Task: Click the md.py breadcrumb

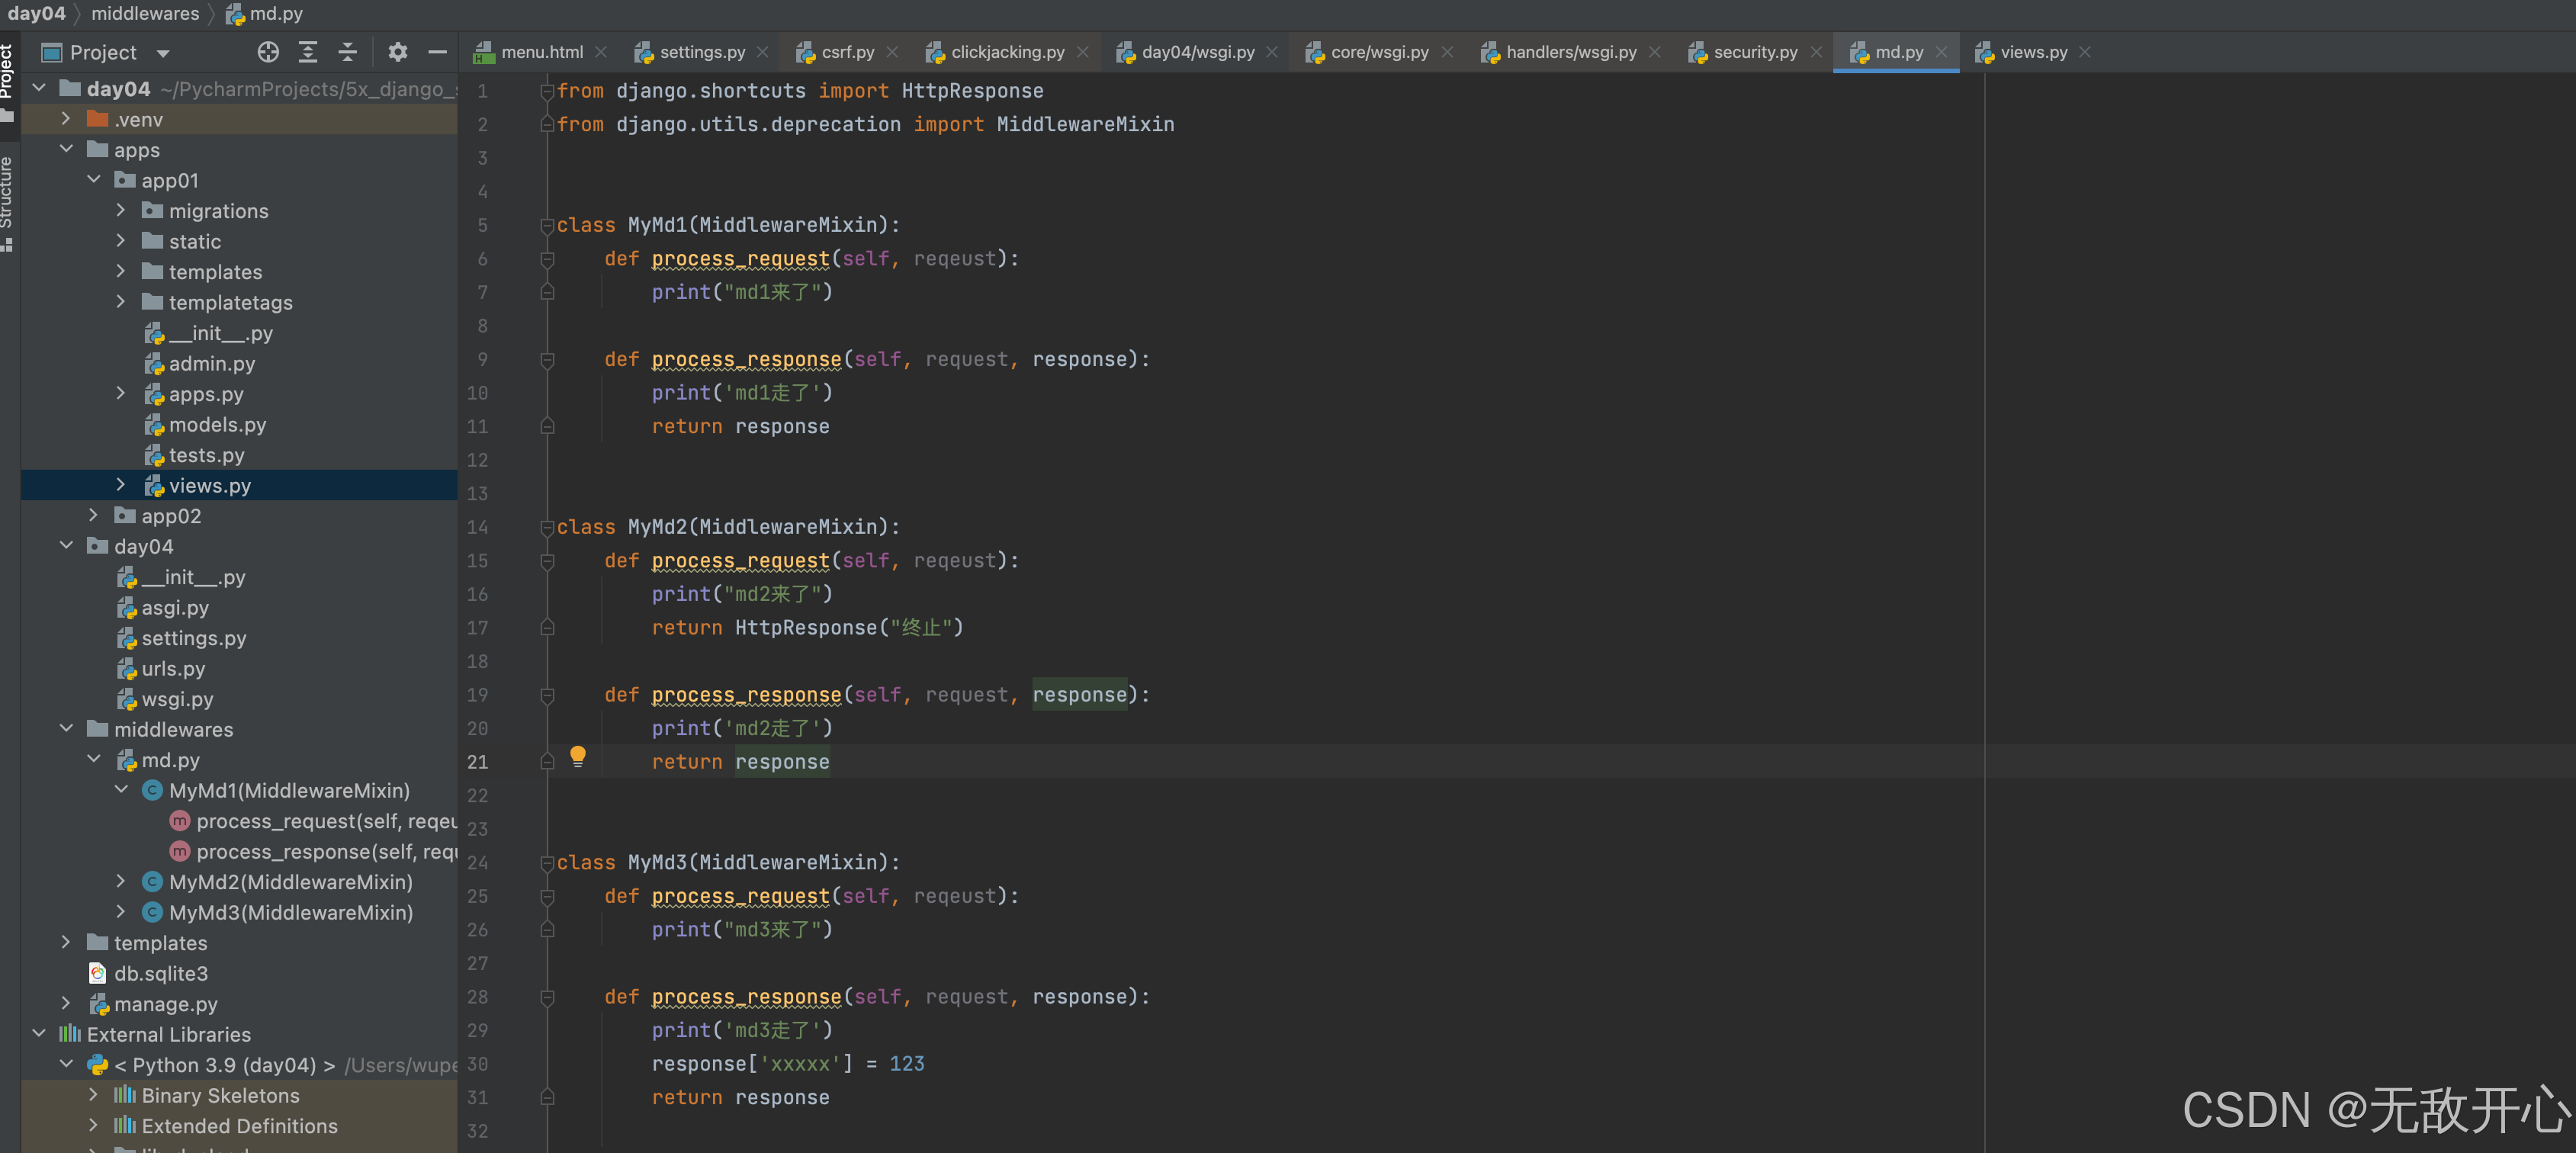Action: [265, 14]
